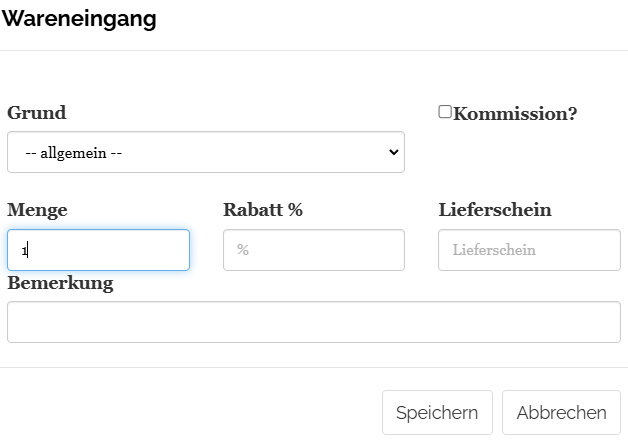Click the grey Lieferschein placeholder text

coord(494,250)
